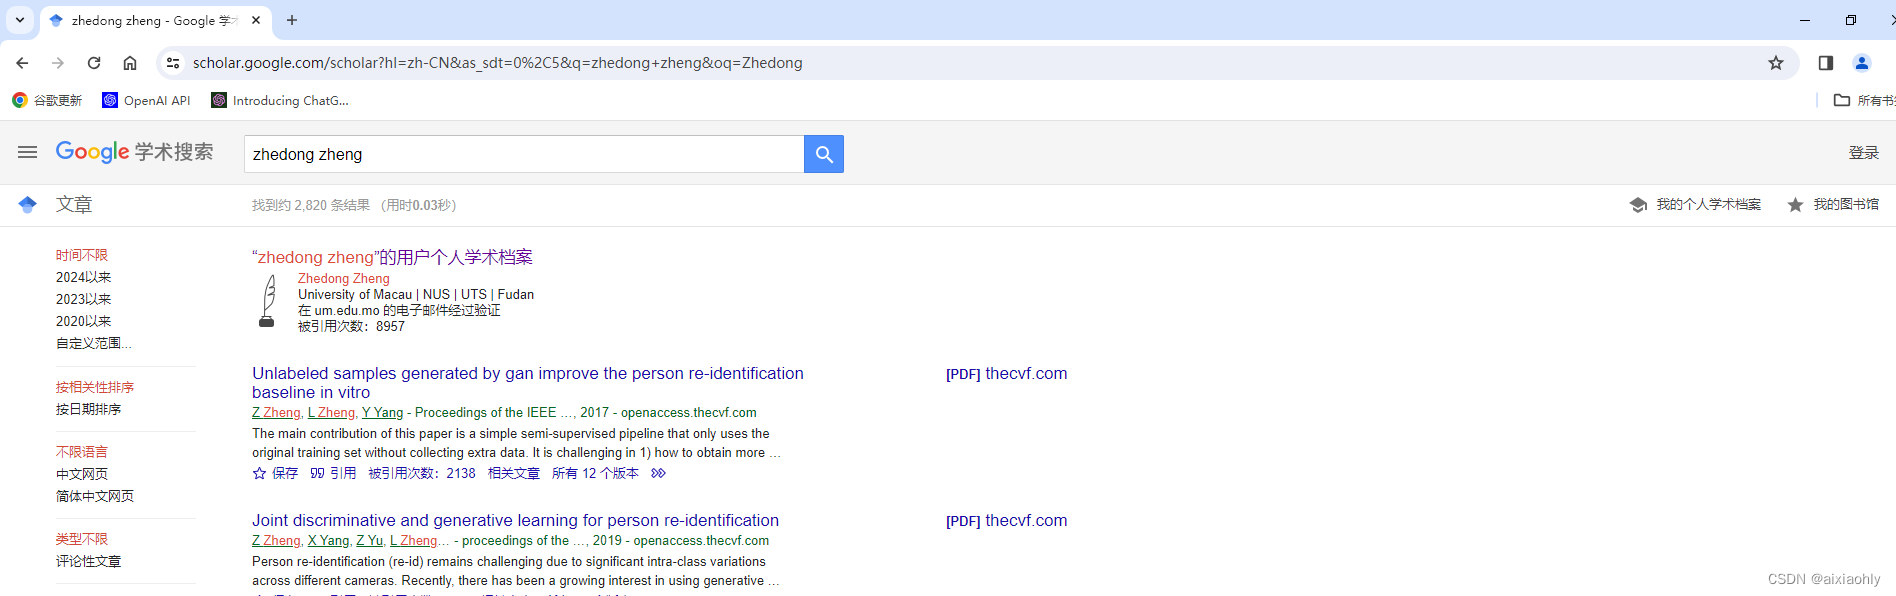Open the Scholar hamburger menu
The image size is (1896, 596).
coord(27,152)
